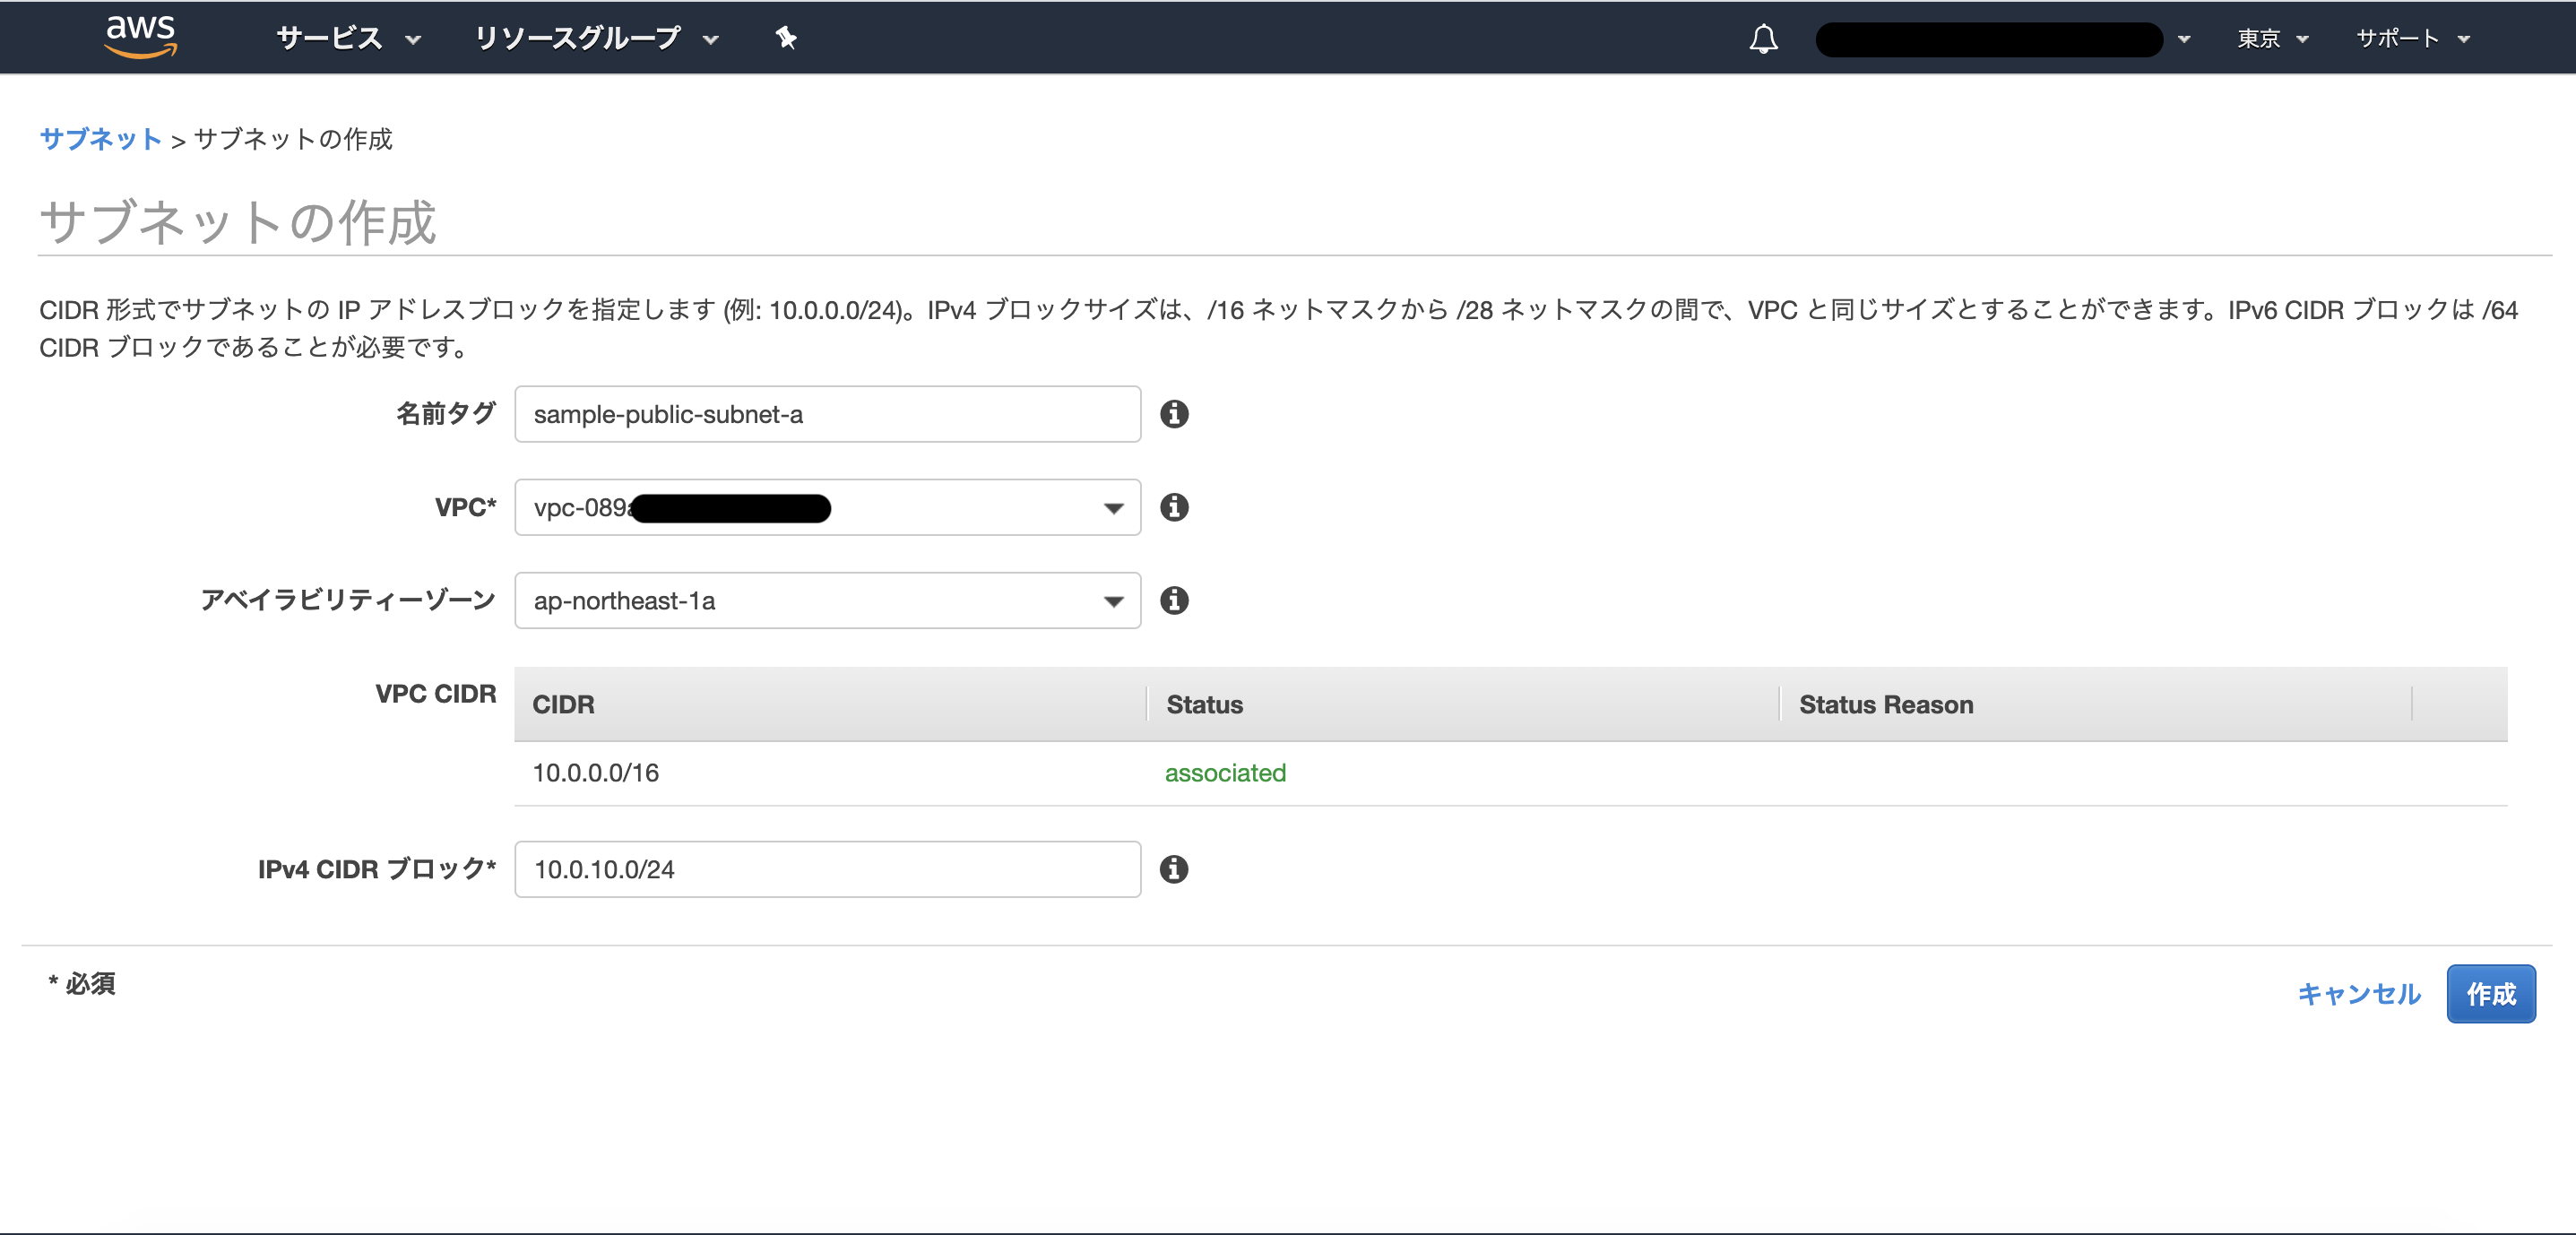Screen dimensions: 2576x1235
Task: Click info icon beside availability zone dropdown
Action: tap(1174, 600)
